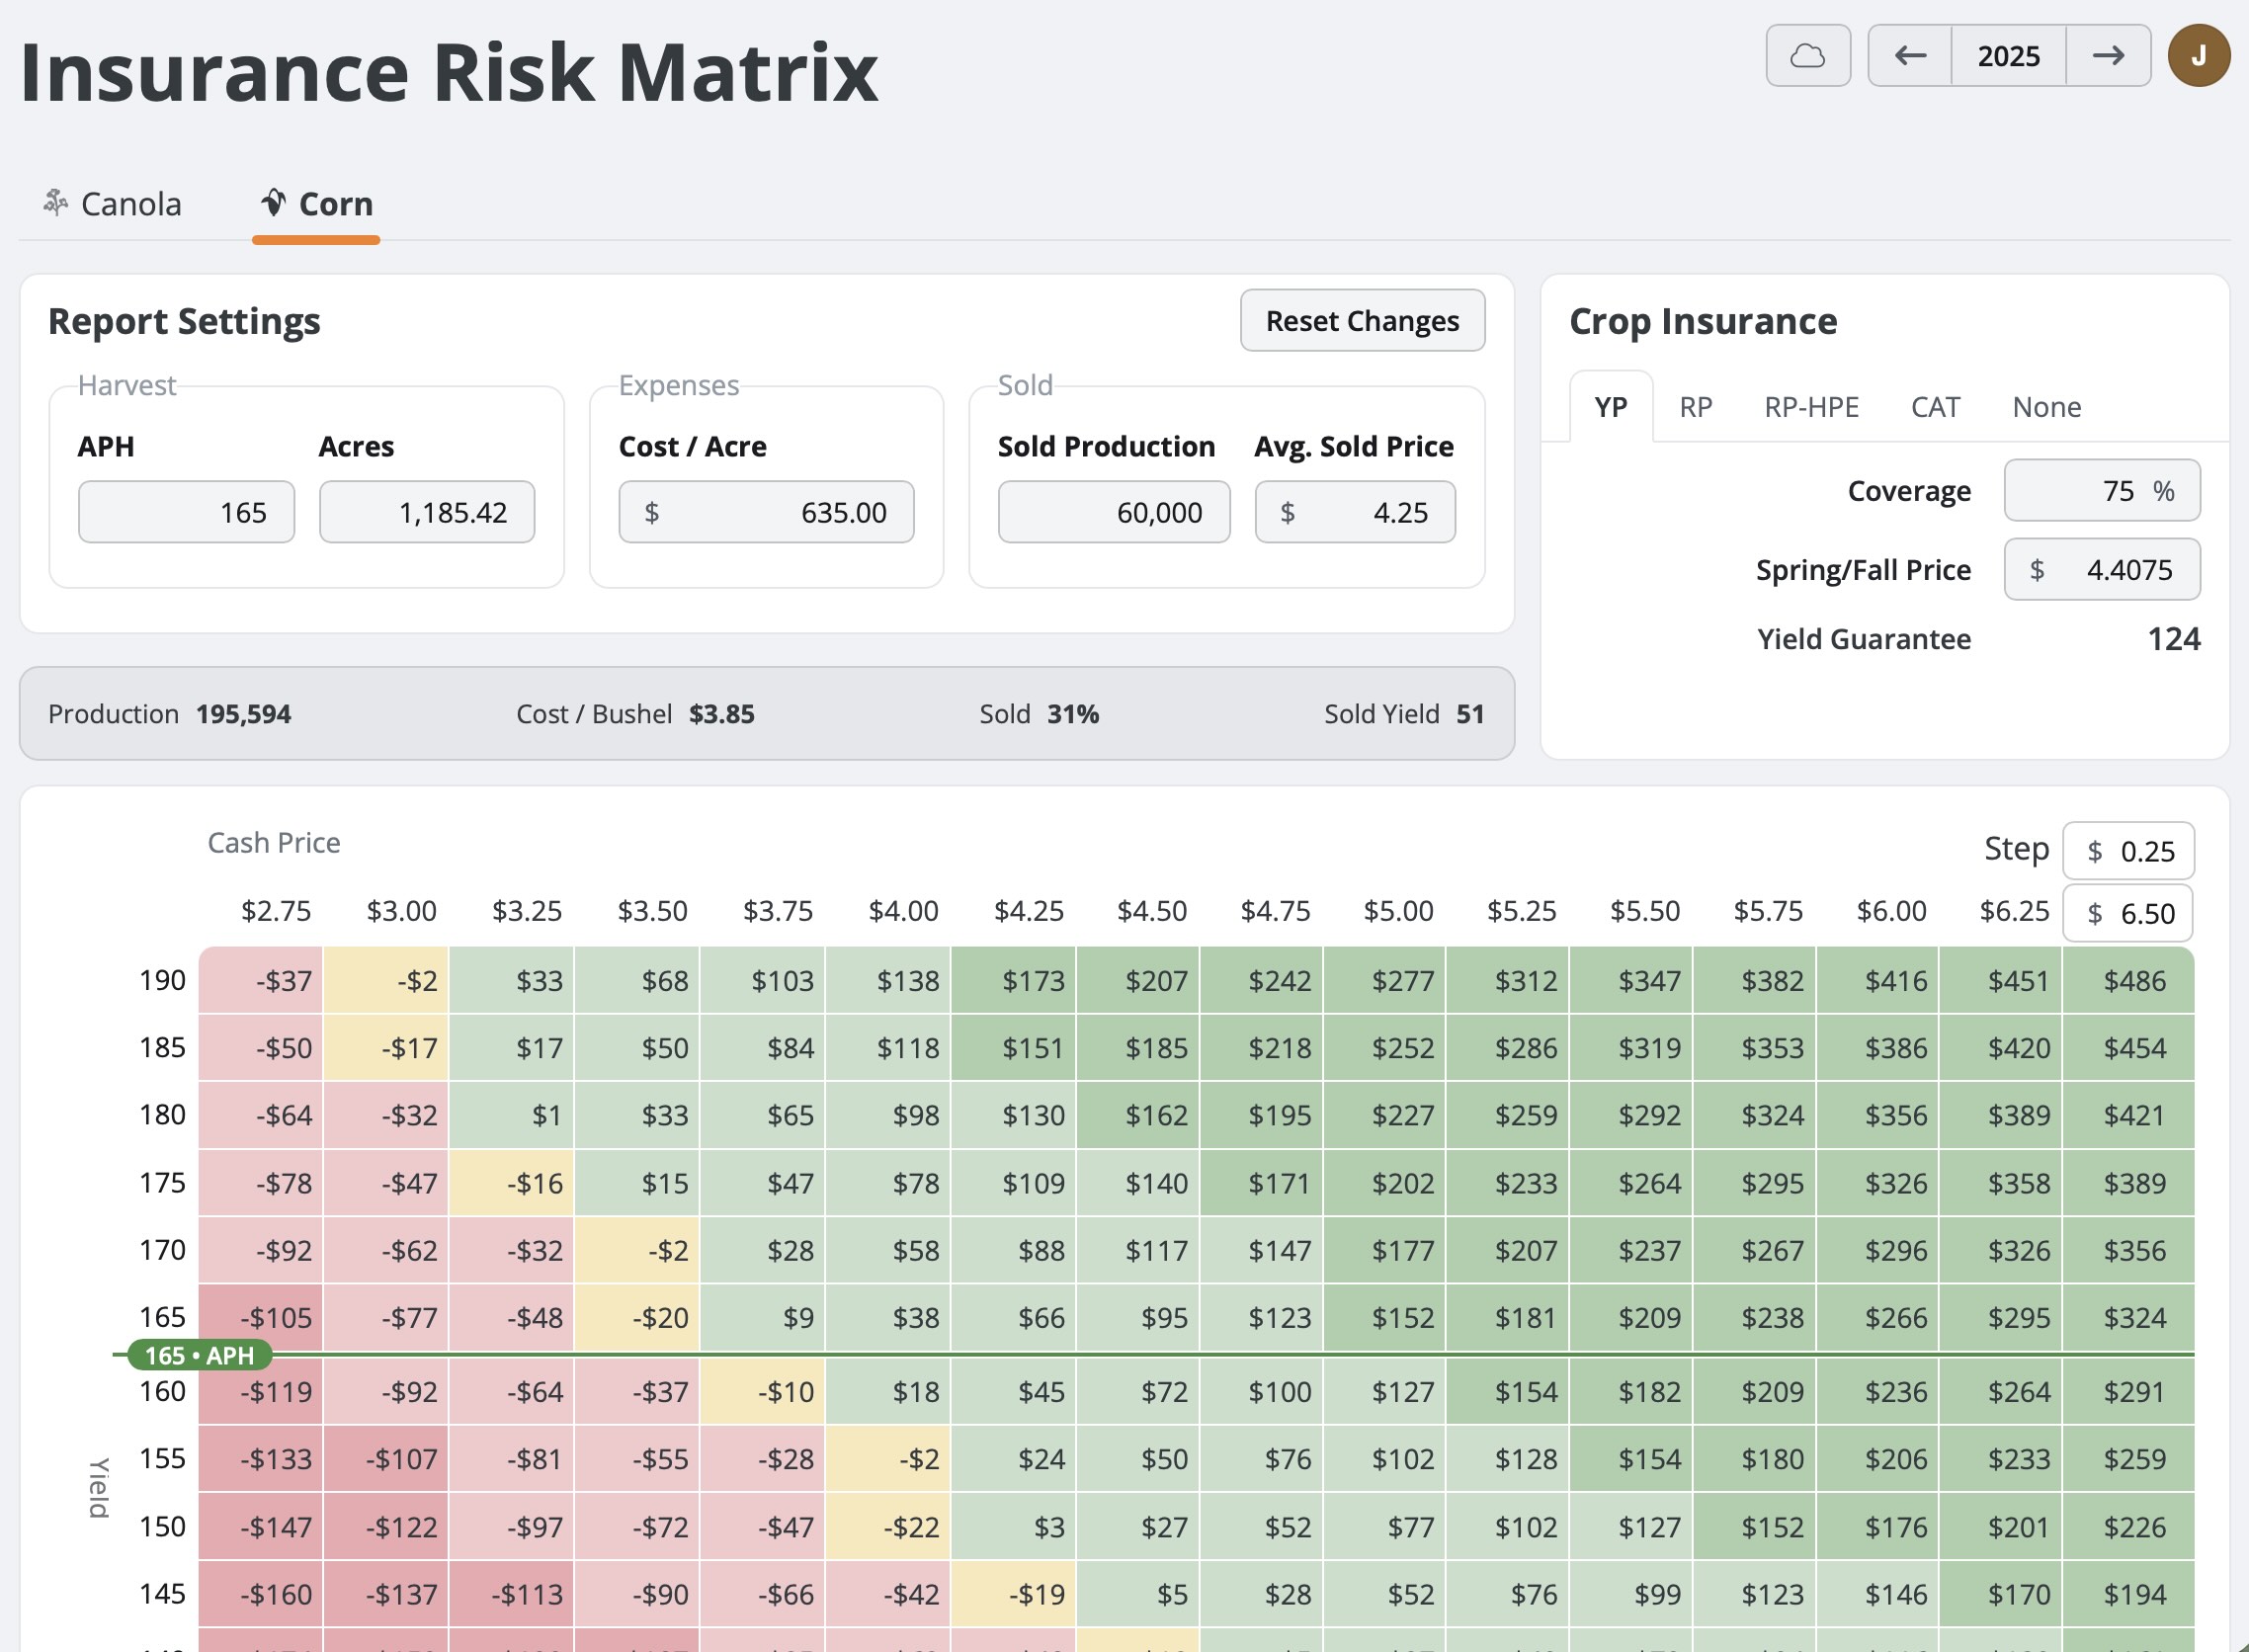2249x1652 pixels.
Task: Click the cloud sync icon
Action: pos(1809,57)
